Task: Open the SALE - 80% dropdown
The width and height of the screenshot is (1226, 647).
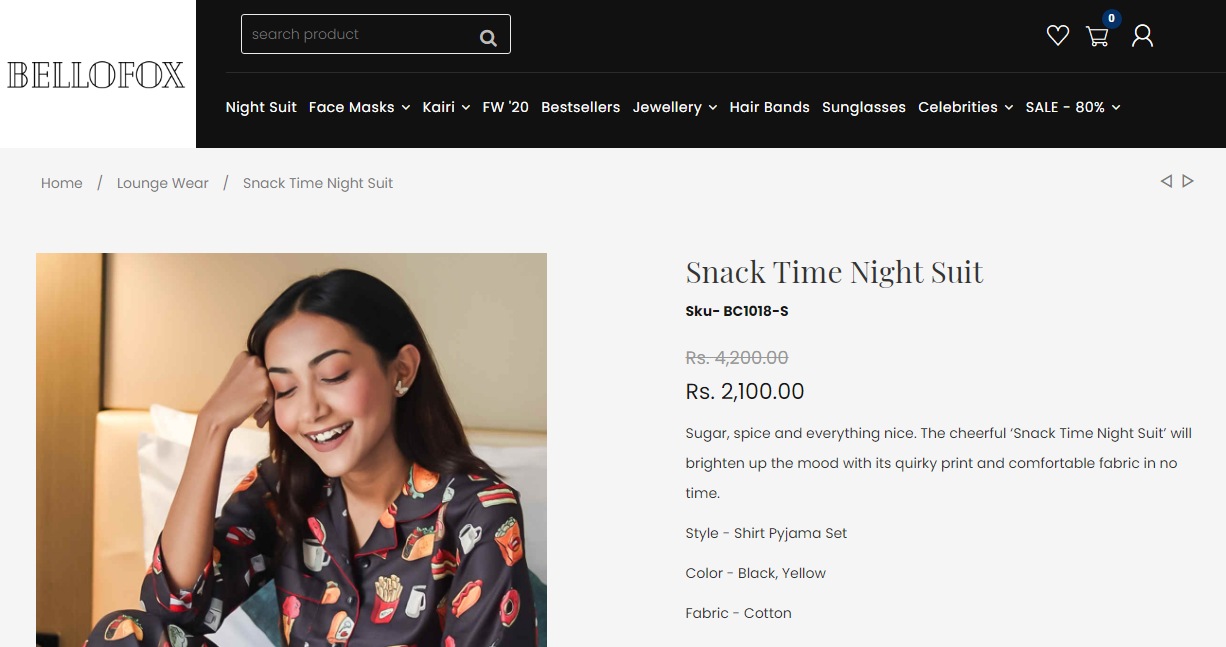Action: pyautogui.click(x=1073, y=107)
